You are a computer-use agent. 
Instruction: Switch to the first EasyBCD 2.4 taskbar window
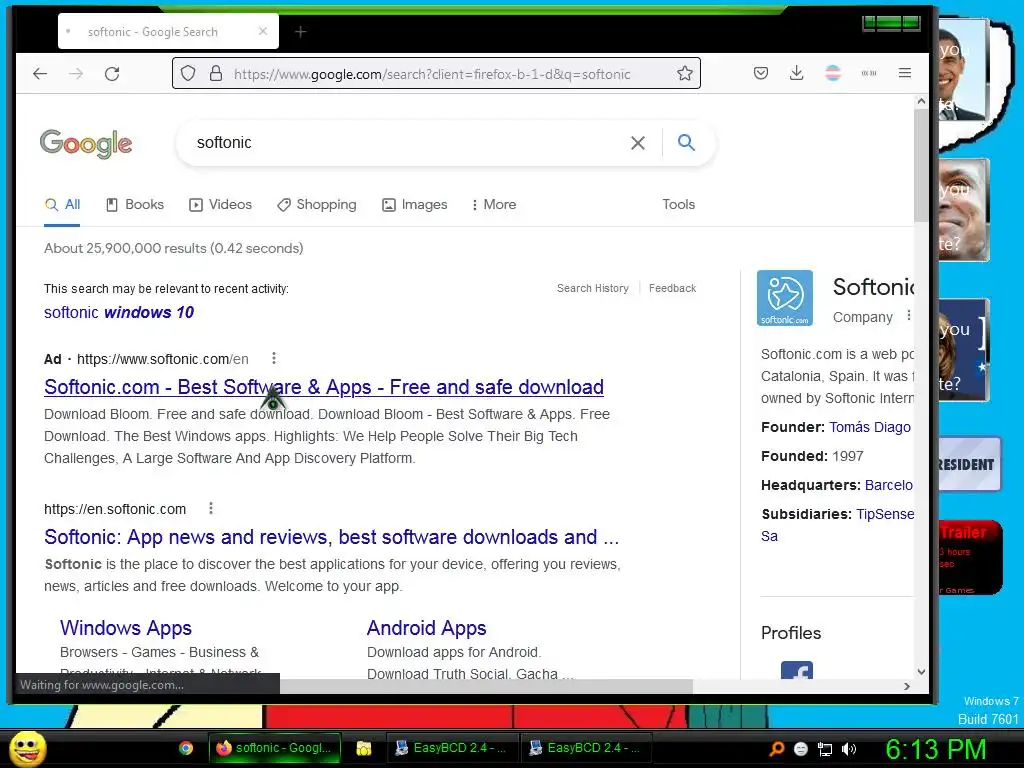tap(452, 748)
